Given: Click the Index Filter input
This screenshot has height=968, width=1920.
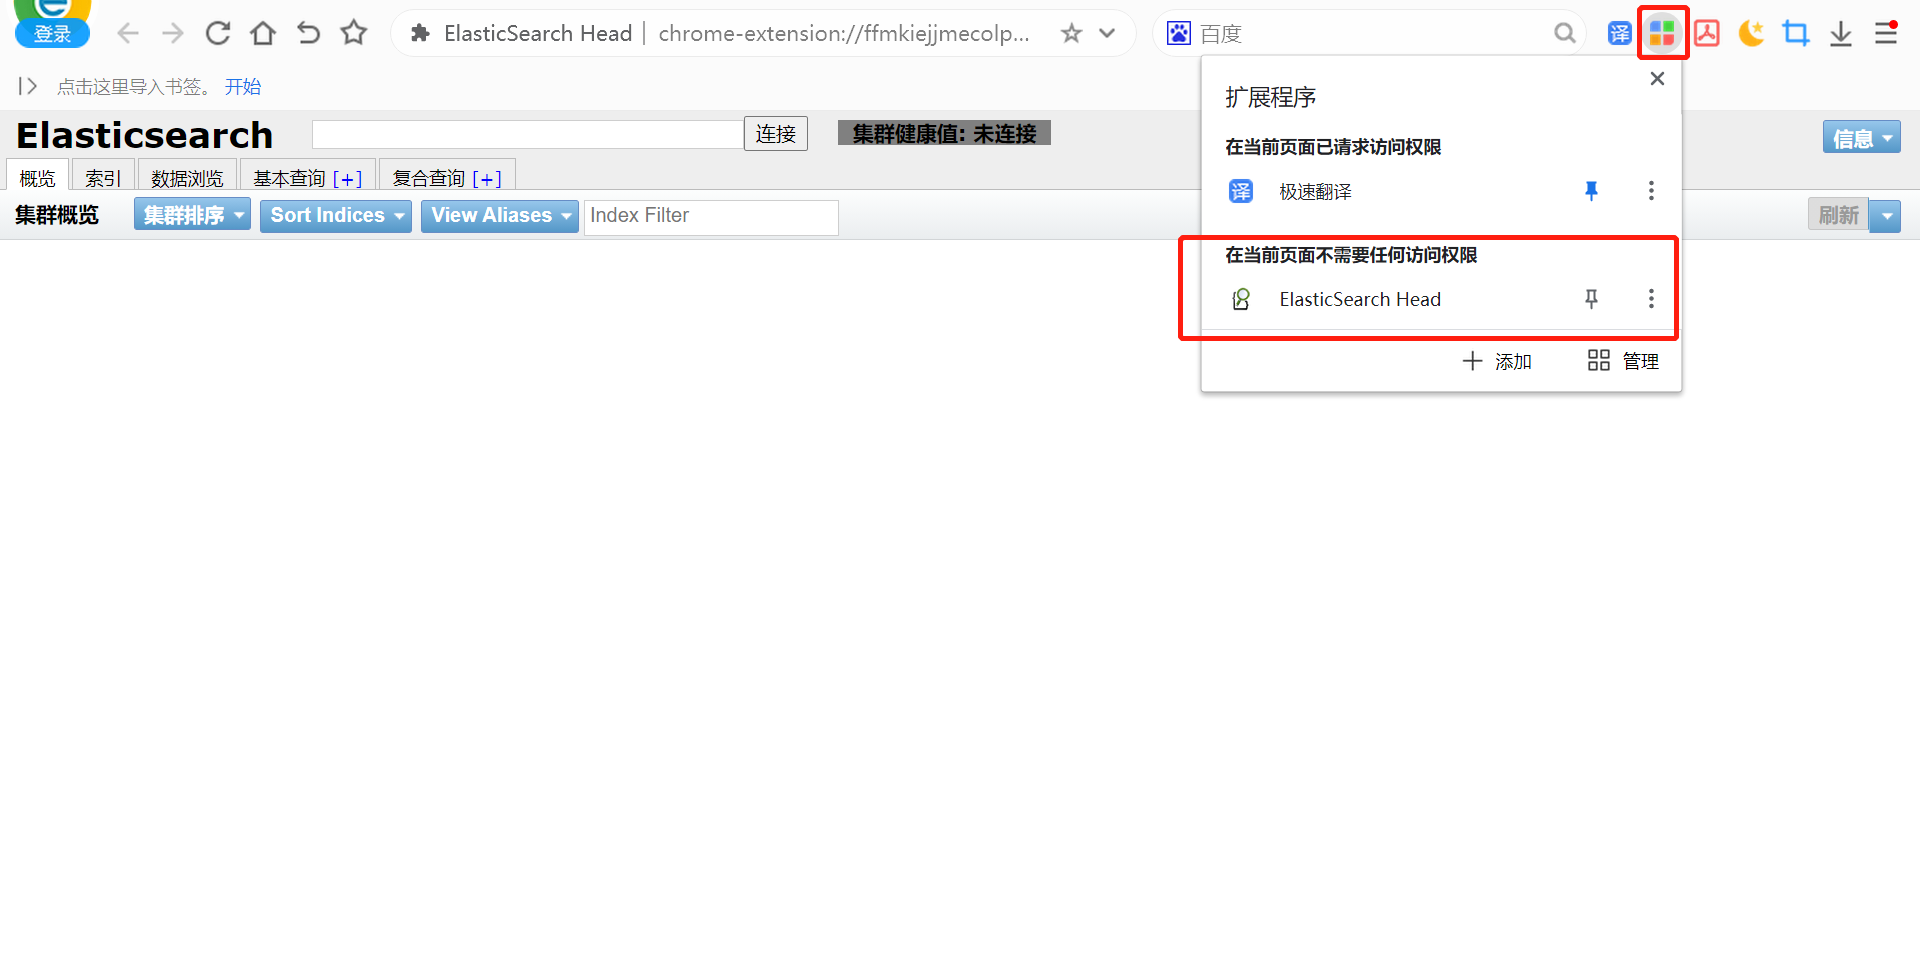Looking at the screenshot, I should (711, 216).
